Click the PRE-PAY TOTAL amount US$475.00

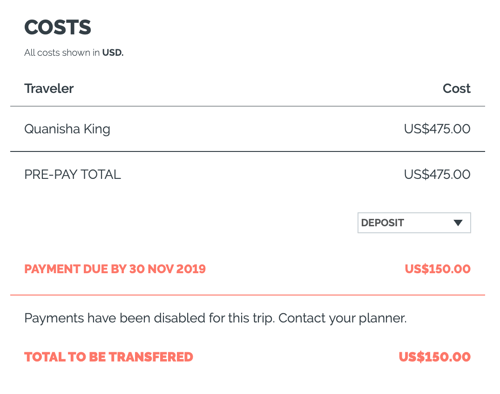point(437,174)
